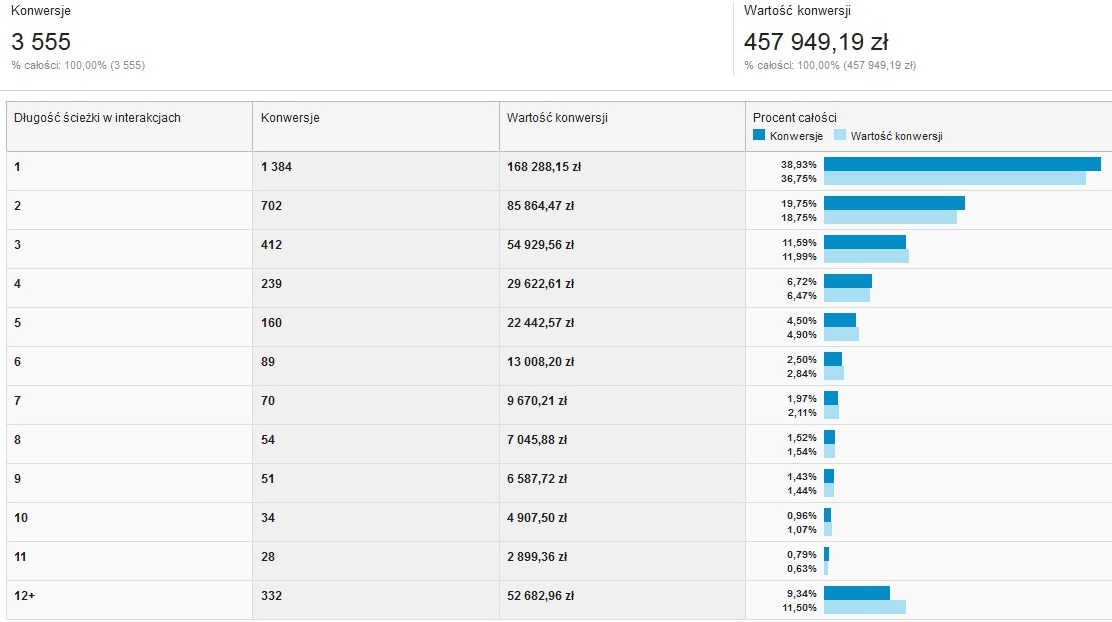The height and width of the screenshot is (622, 1112).
Task: Click the Długość ścieżki w interakcjach header
Action: (x=97, y=118)
